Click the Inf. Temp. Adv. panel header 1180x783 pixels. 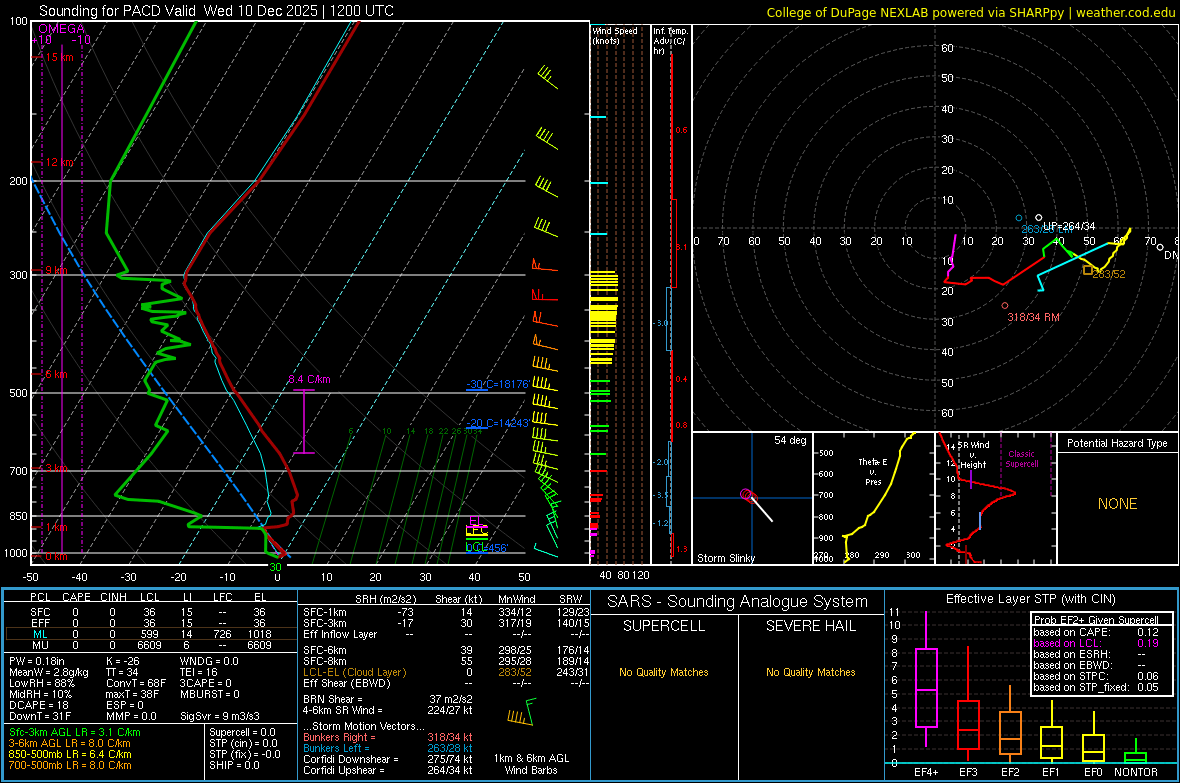click(x=670, y=41)
